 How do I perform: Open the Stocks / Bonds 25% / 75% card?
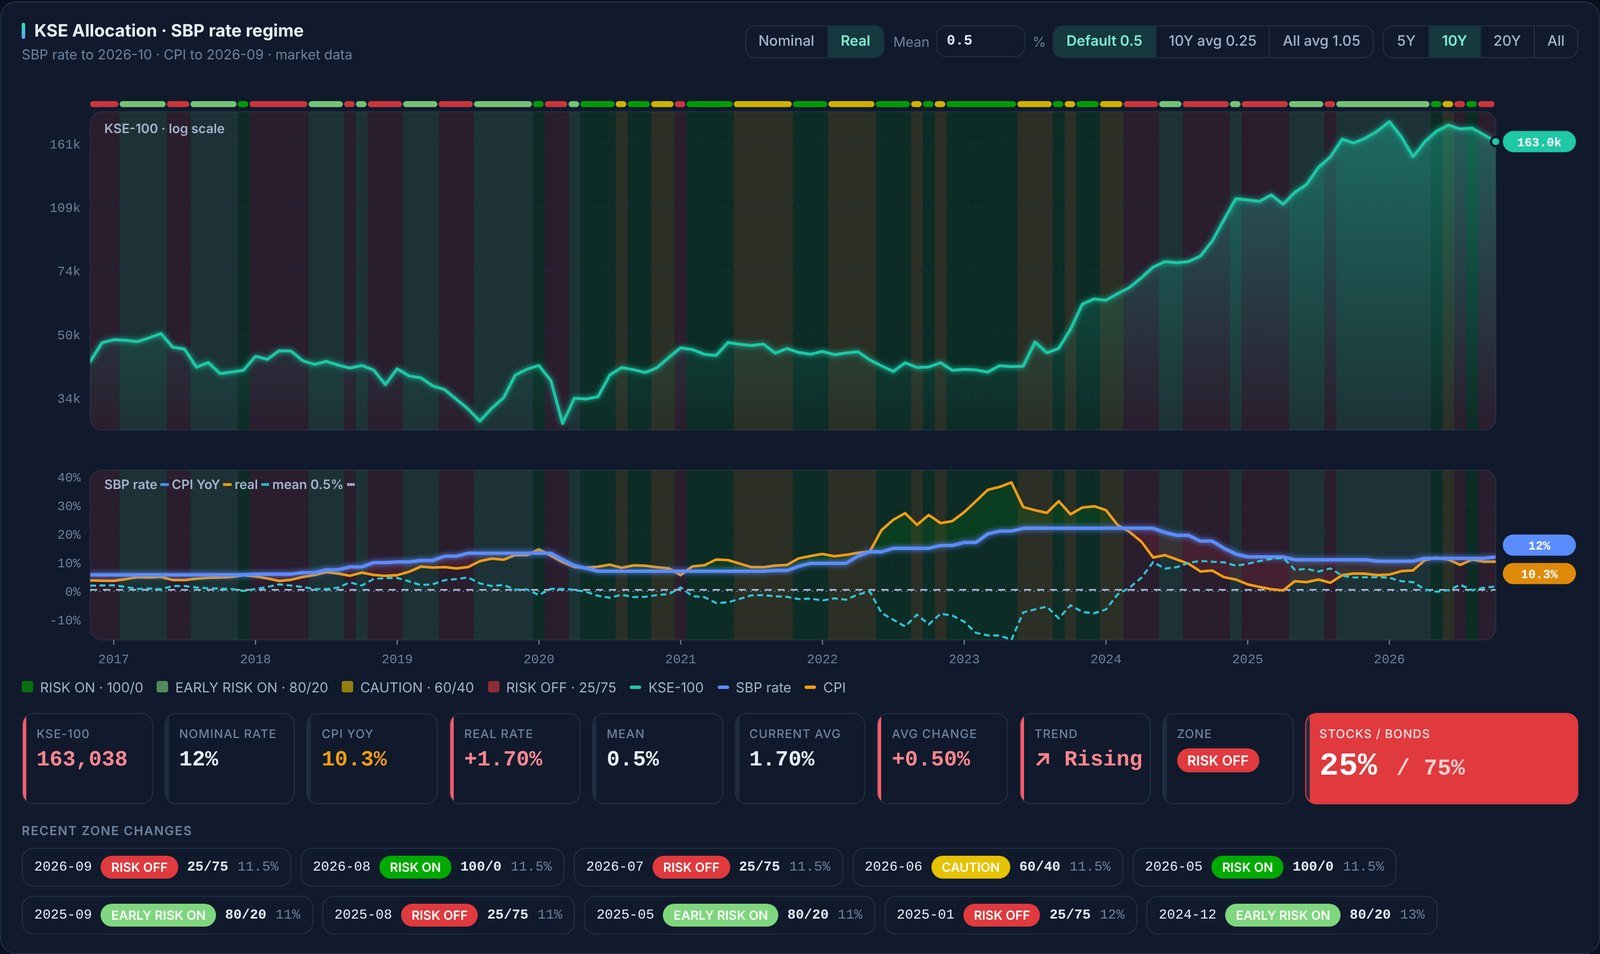coord(1442,758)
